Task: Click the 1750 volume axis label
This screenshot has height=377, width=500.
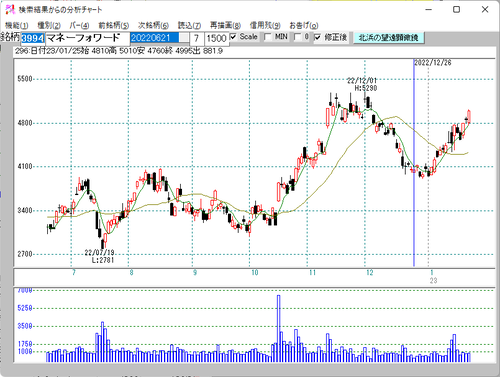Action: pyautogui.click(x=25, y=344)
